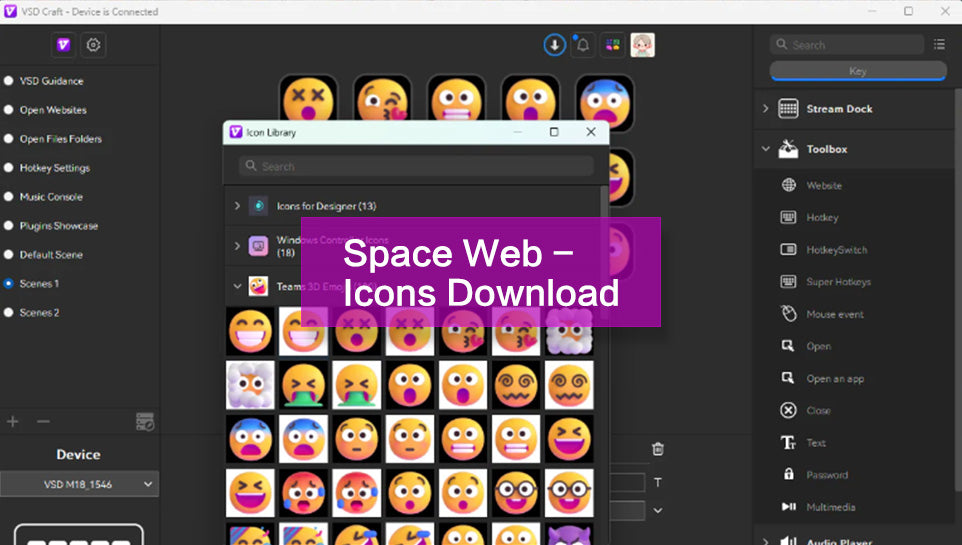The height and width of the screenshot is (545, 962).
Task: Pick the nerd glasses emoji on white
Action: click(x=569, y=493)
